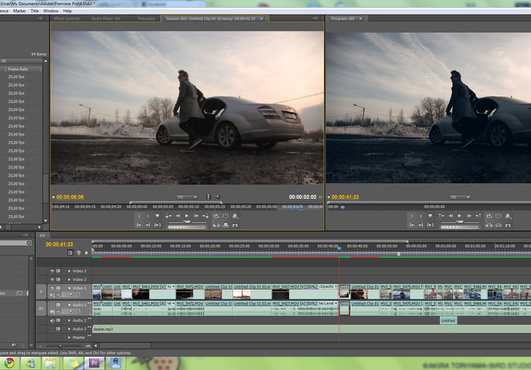The height and width of the screenshot is (370, 531).
Task: Hide the Video 1 track output
Action: click(52, 288)
